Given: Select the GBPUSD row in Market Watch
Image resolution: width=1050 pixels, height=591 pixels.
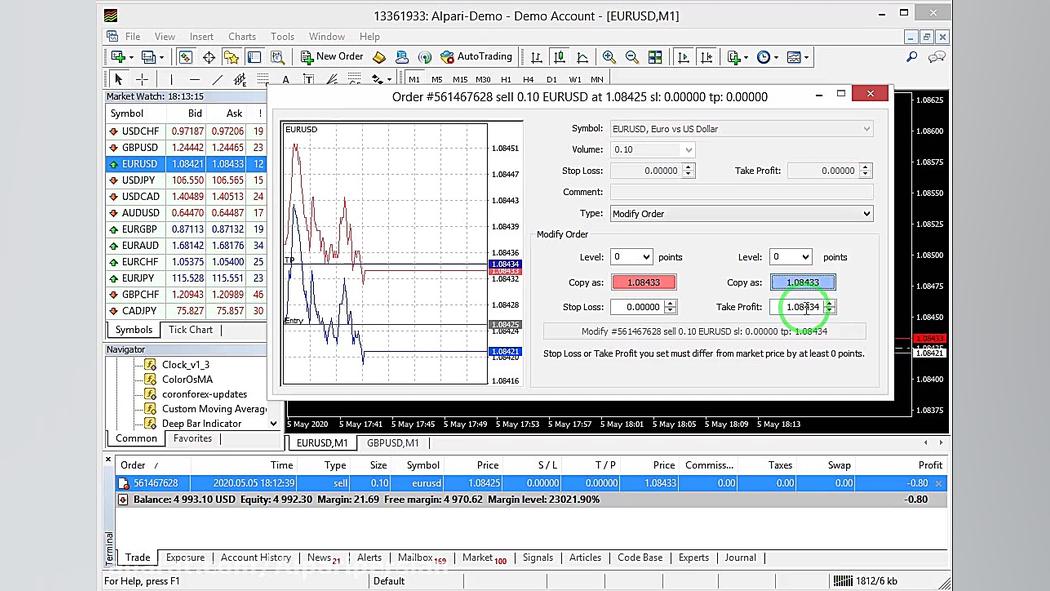Looking at the screenshot, I should click(140, 147).
